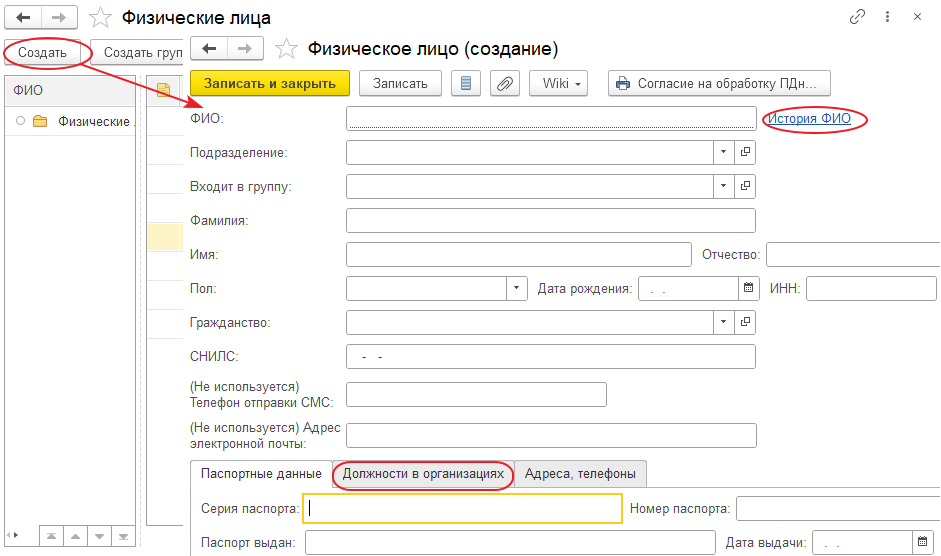Click the Дата выдачи date field
Screen dimensions: 941x556
coord(862,543)
